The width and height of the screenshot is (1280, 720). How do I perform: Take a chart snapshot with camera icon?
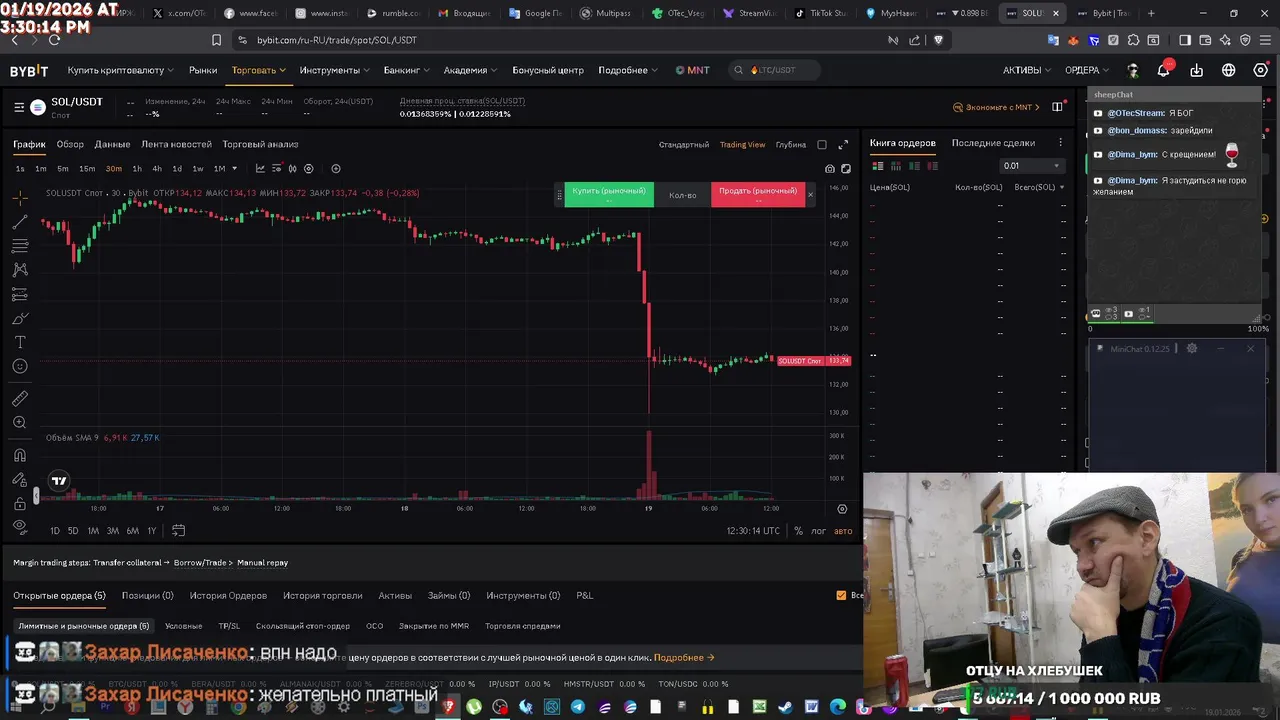[830, 168]
